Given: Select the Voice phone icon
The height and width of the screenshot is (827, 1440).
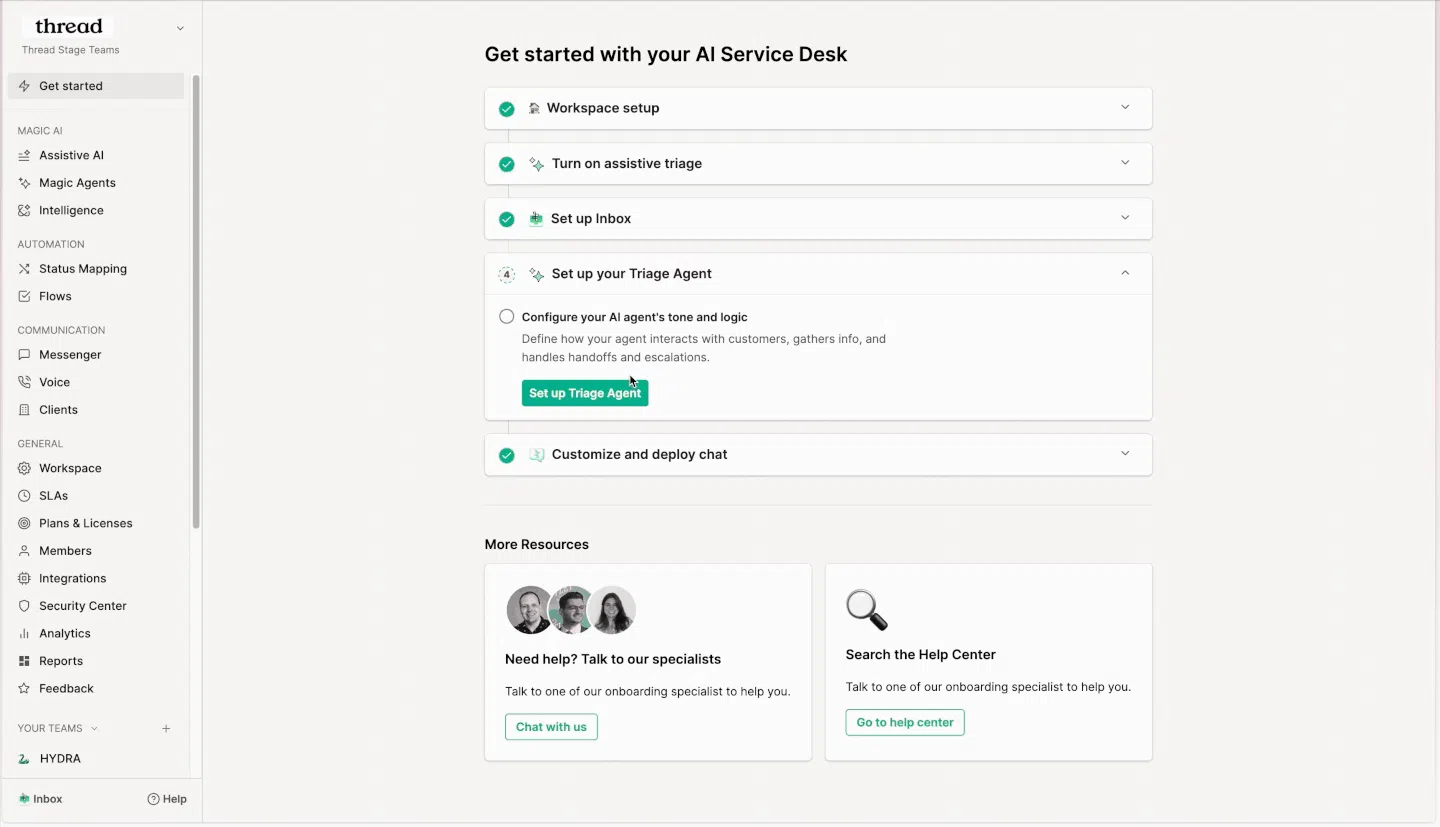Looking at the screenshot, I should (x=25, y=382).
